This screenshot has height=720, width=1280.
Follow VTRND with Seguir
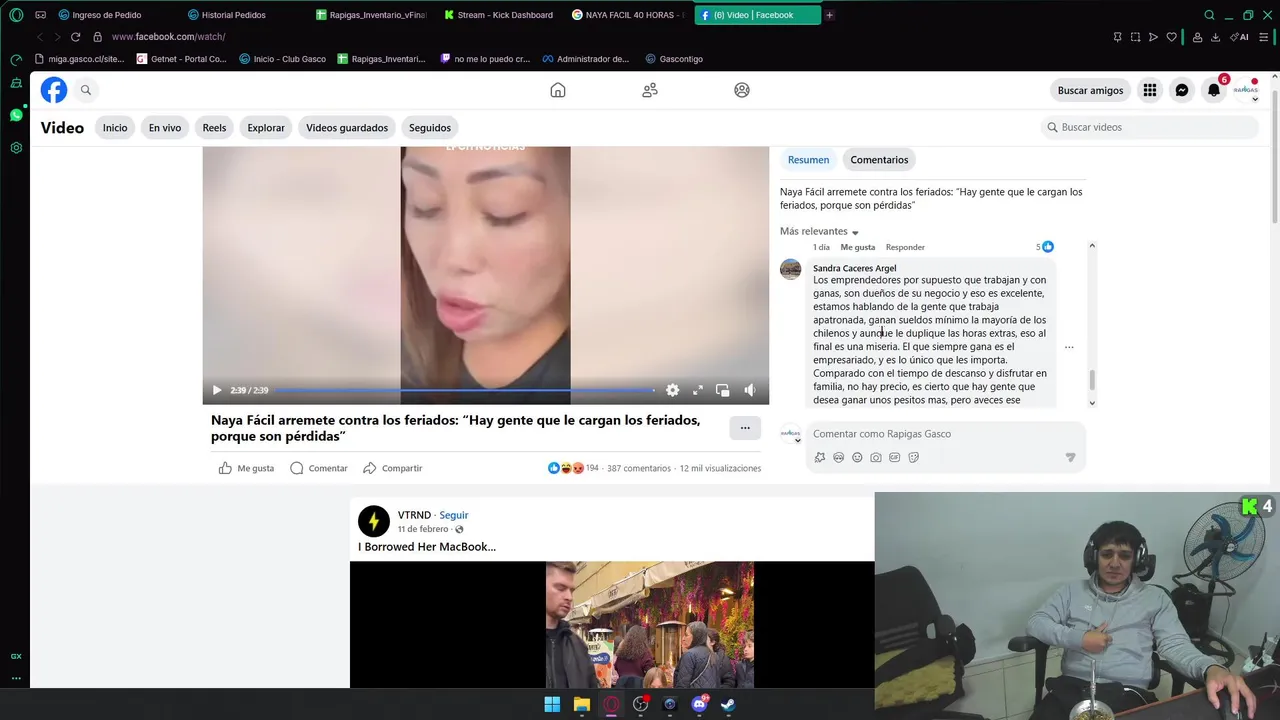[x=454, y=515]
